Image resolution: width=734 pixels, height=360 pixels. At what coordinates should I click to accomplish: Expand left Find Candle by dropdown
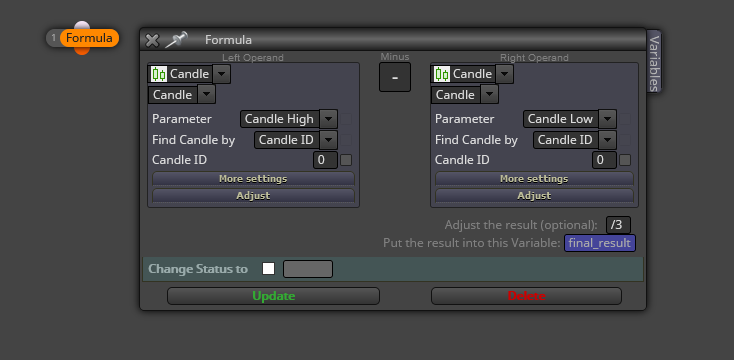coord(295,140)
